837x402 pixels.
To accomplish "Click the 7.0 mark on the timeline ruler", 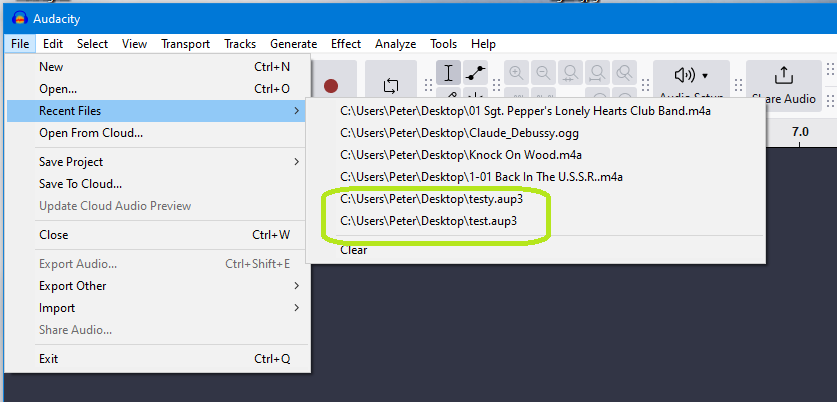I will coord(800,132).
